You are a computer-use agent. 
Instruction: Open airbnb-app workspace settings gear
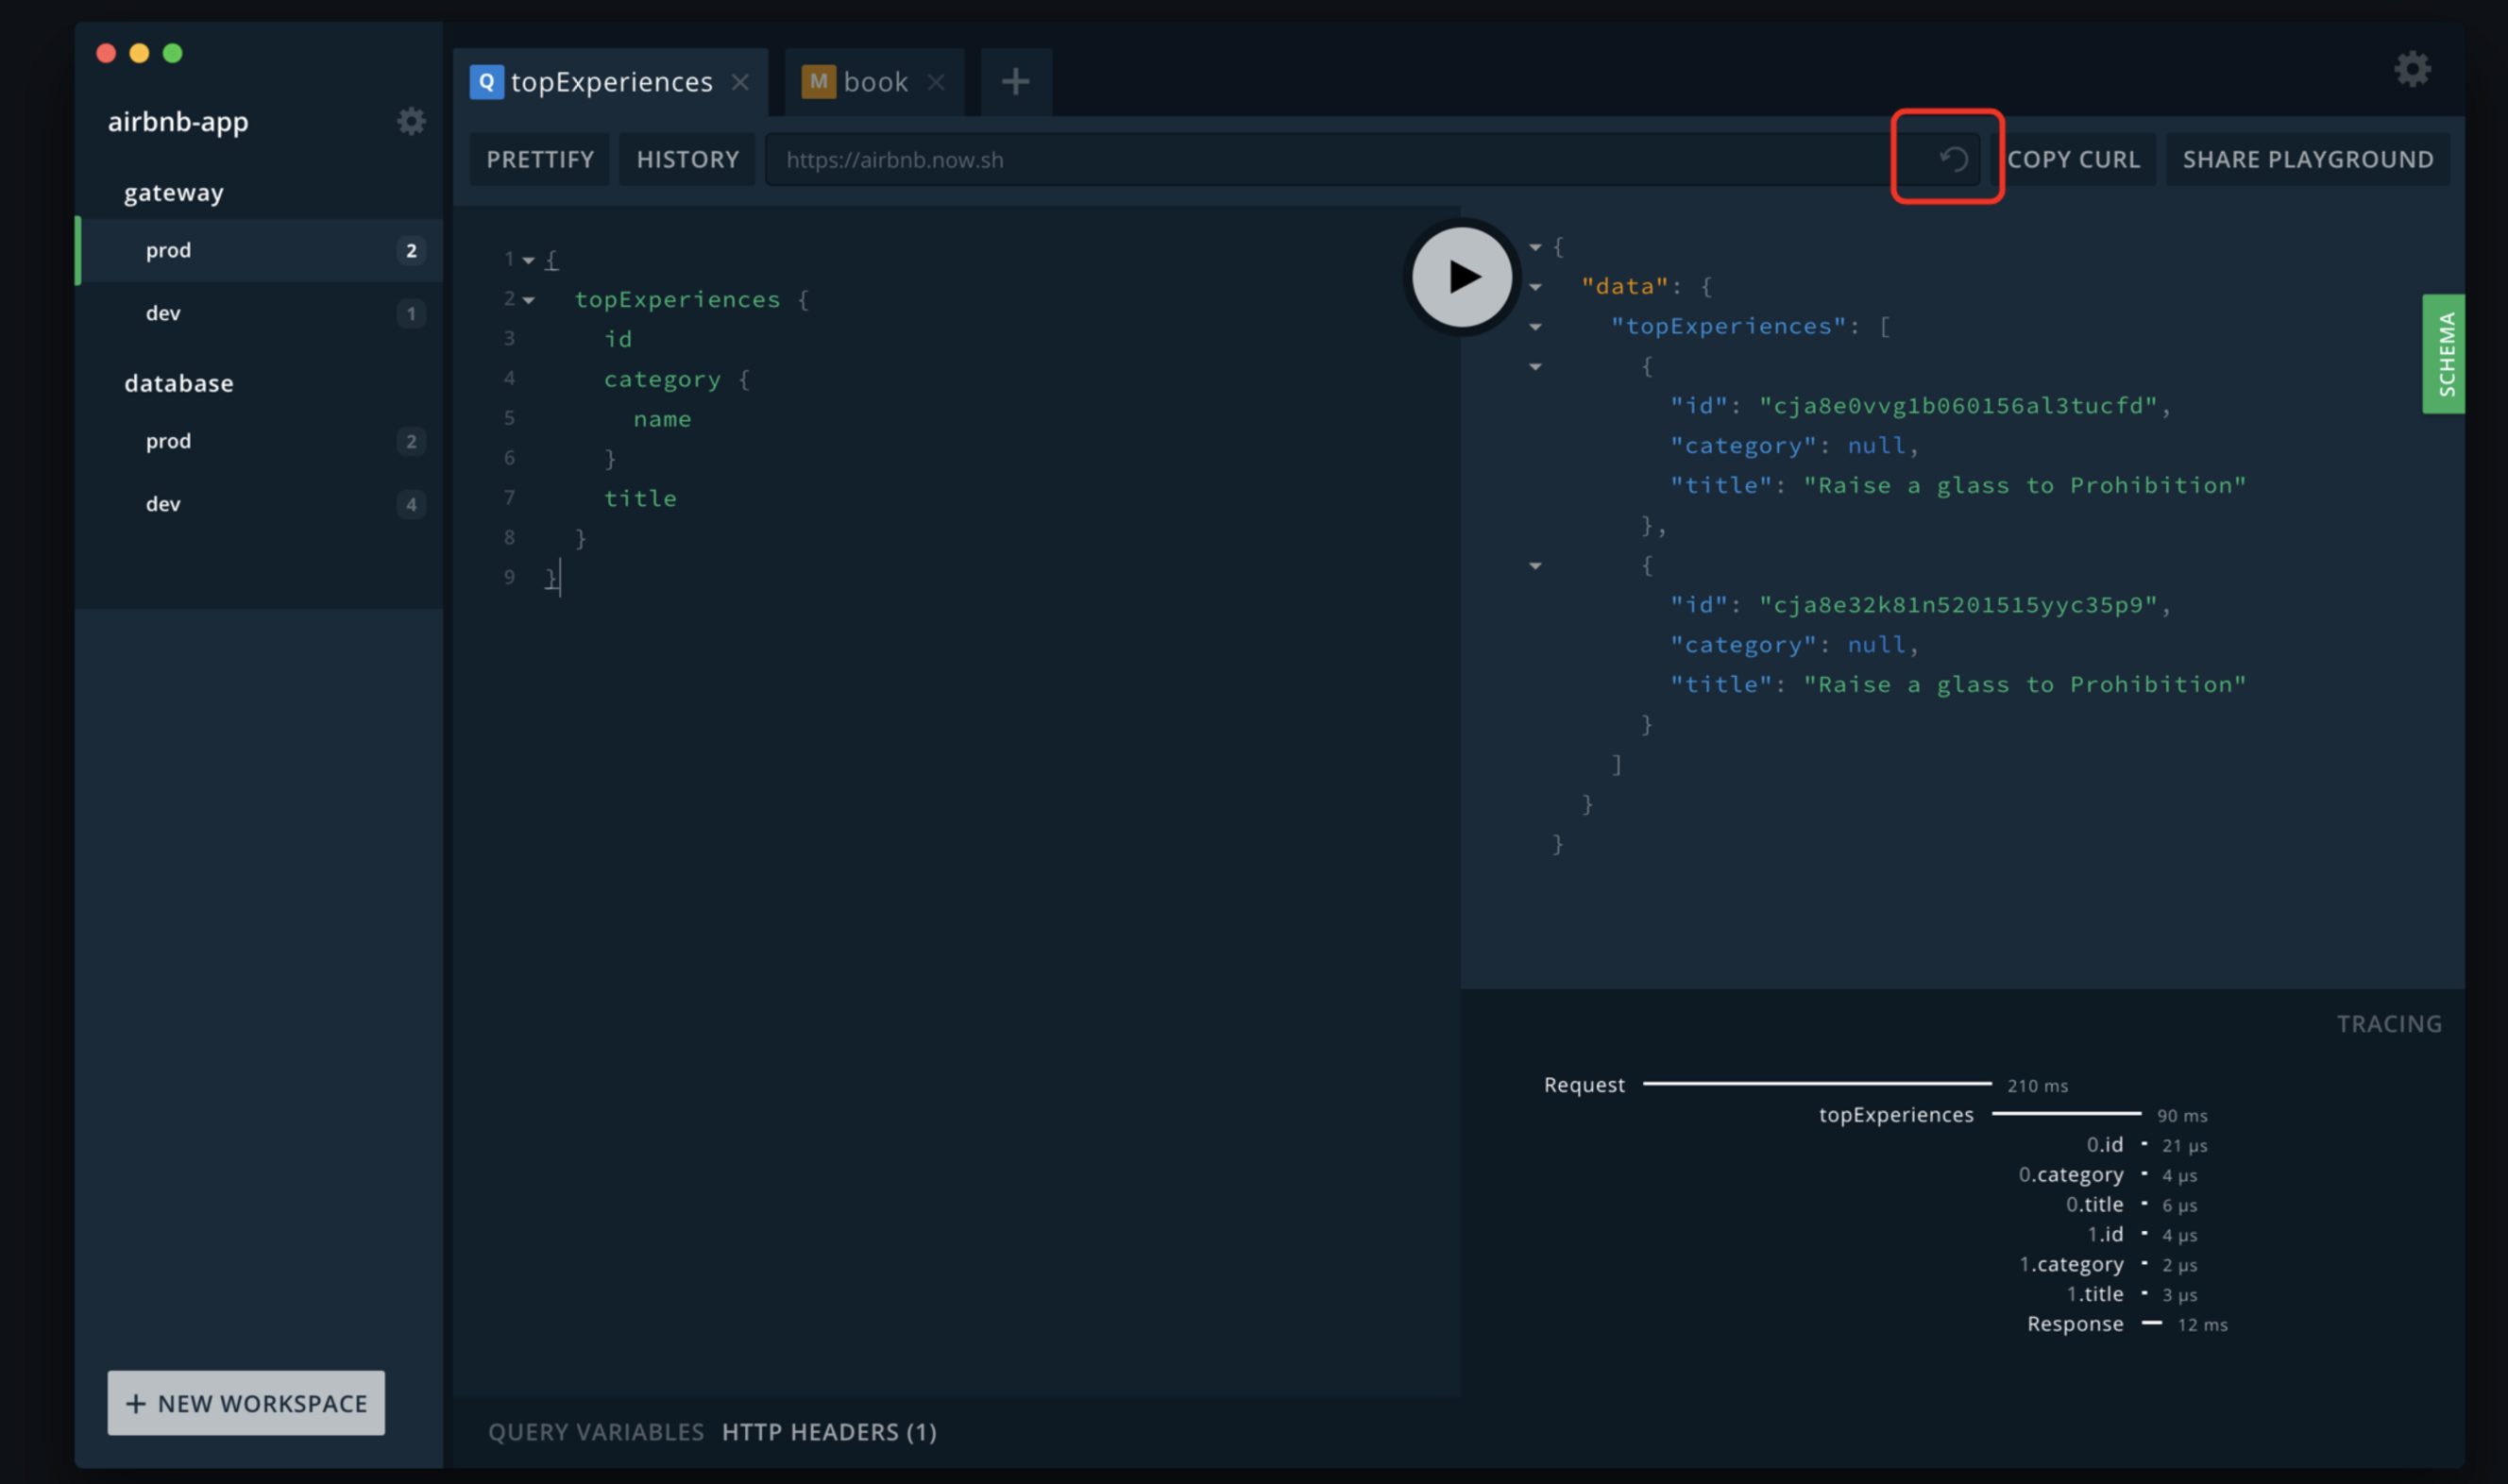[x=411, y=121]
